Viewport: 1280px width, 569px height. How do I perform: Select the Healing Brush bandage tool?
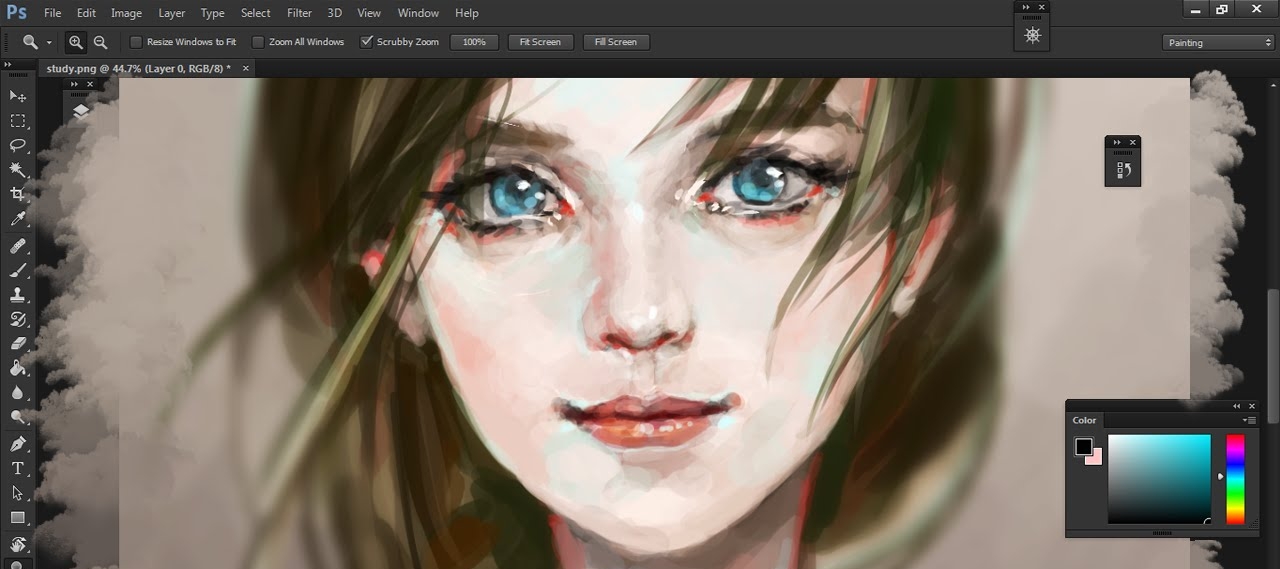point(18,246)
